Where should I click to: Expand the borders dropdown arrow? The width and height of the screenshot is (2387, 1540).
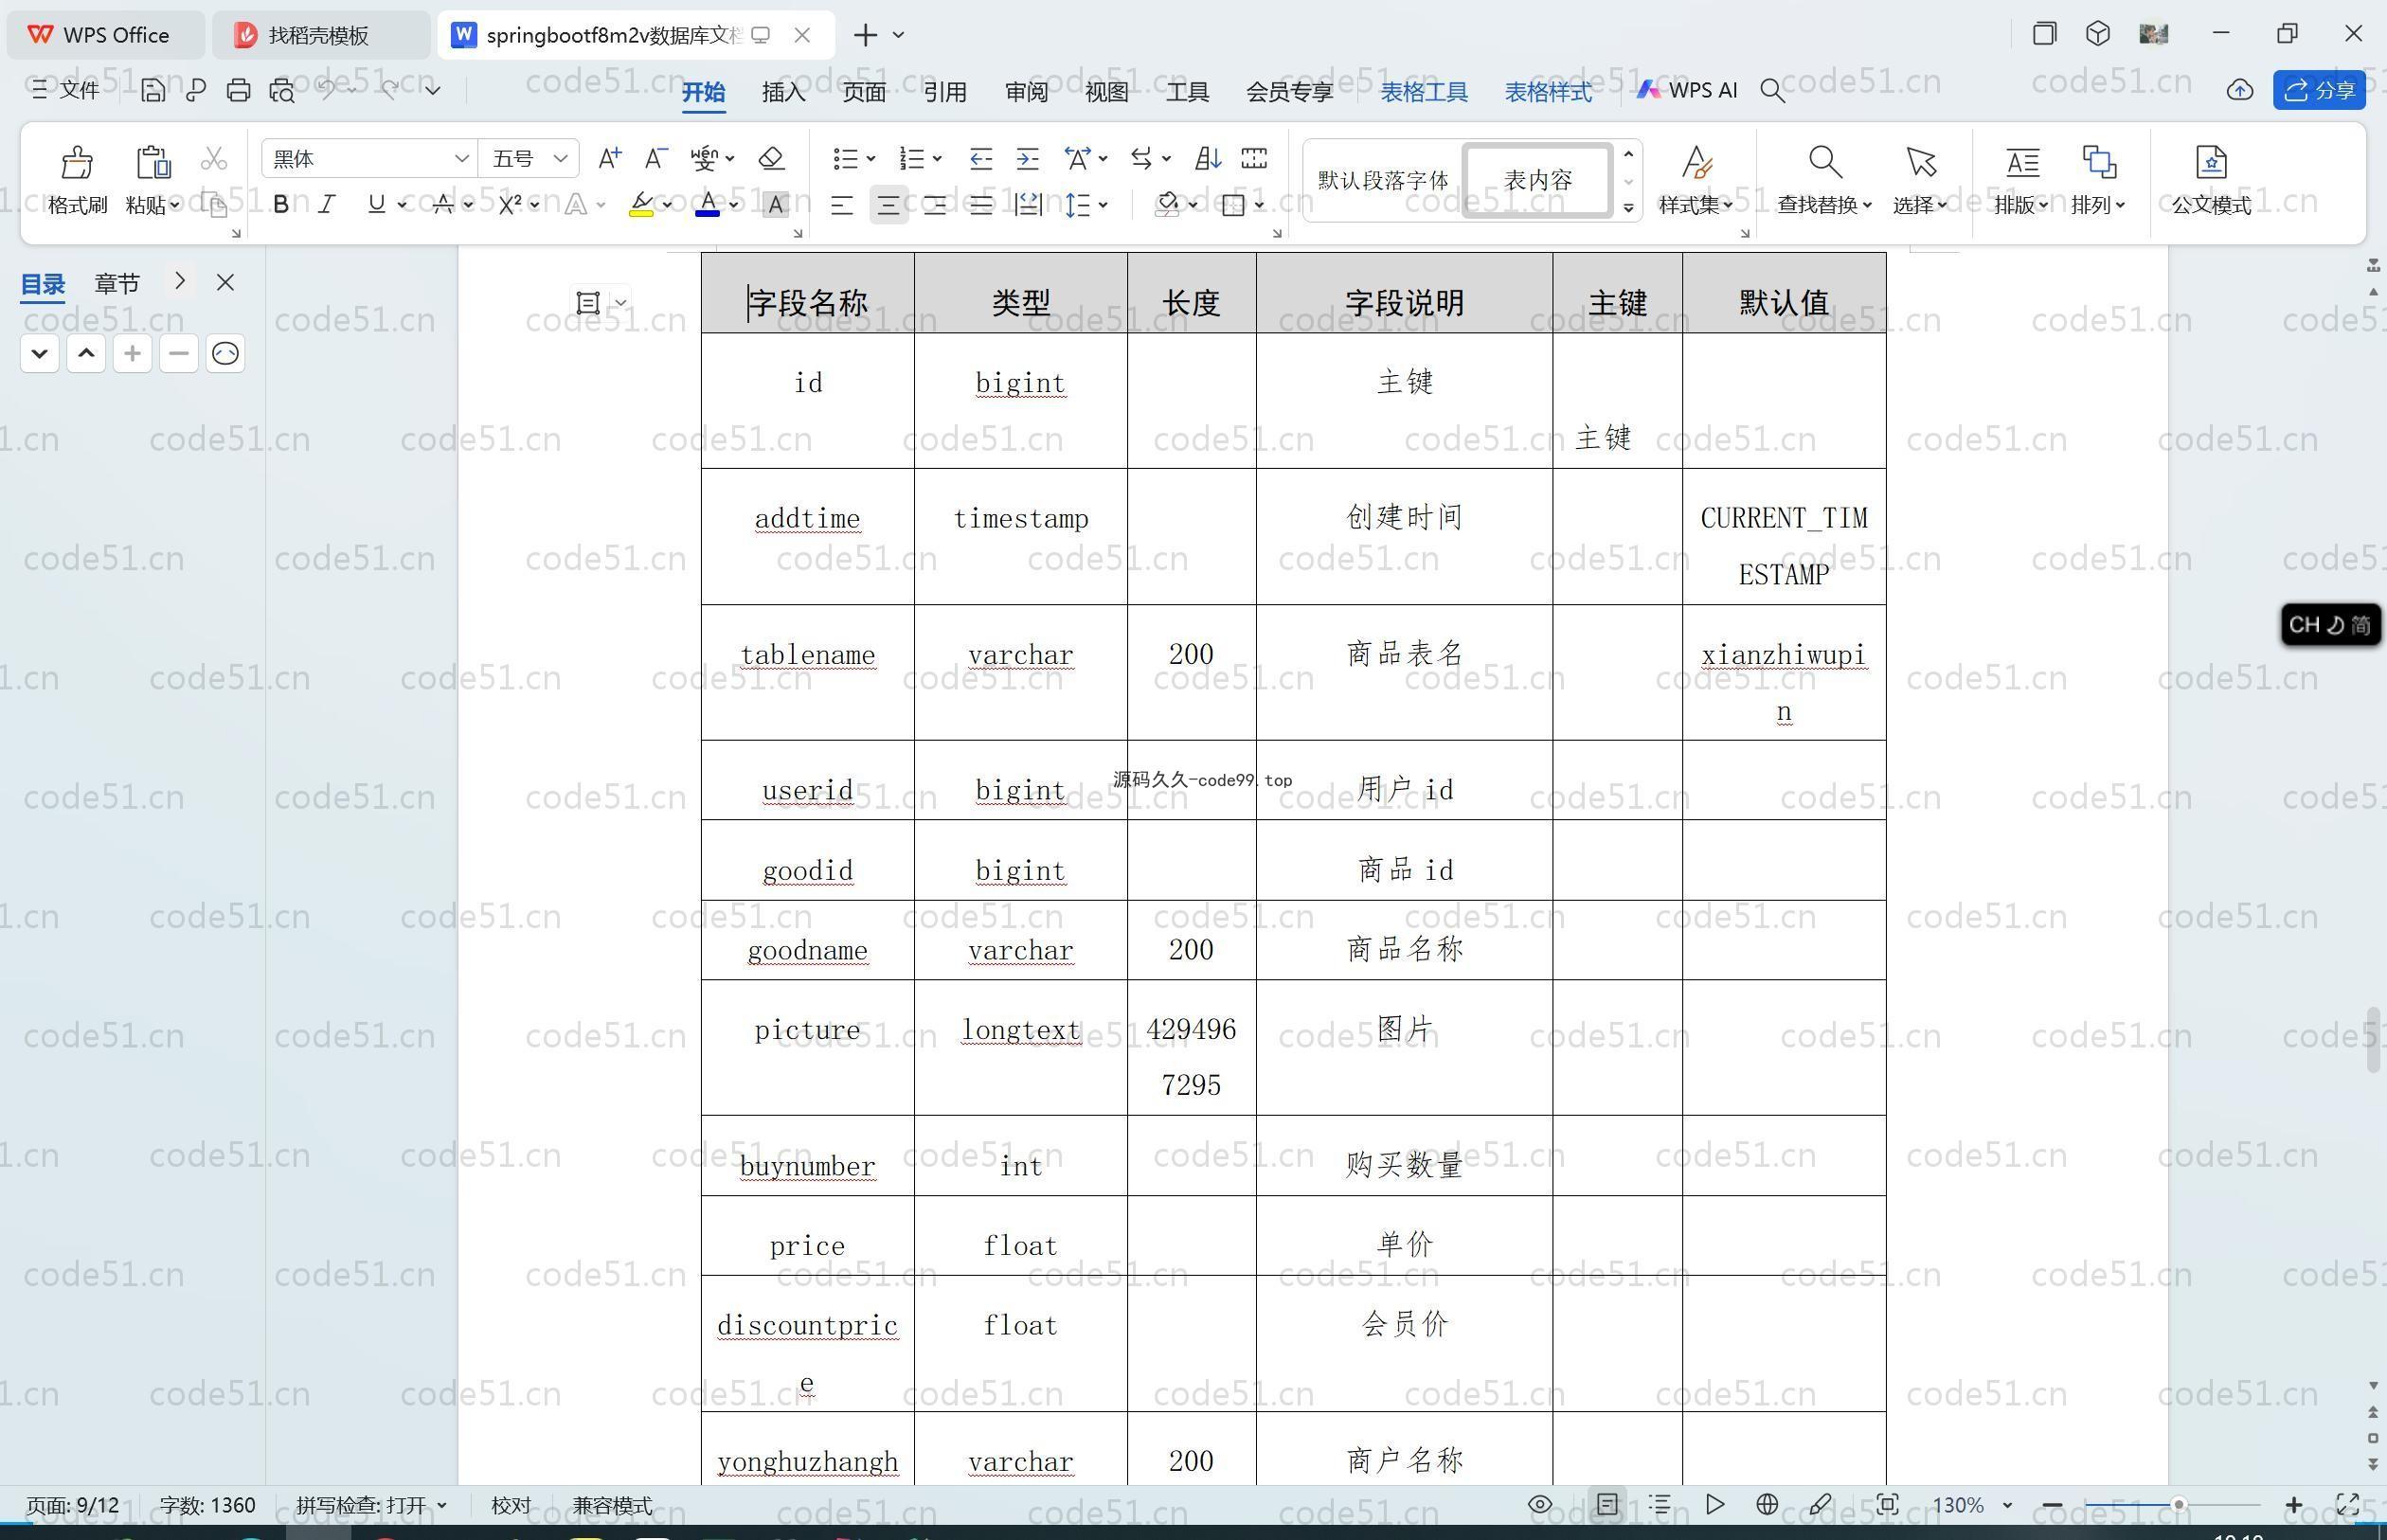click(x=1259, y=205)
